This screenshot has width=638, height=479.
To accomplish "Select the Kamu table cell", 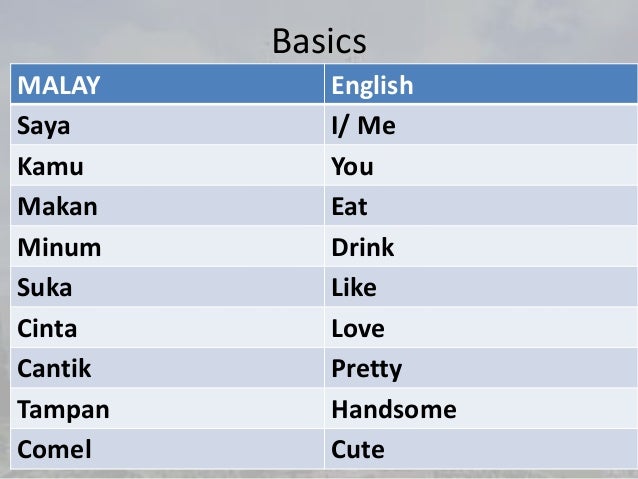I will pos(167,165).
